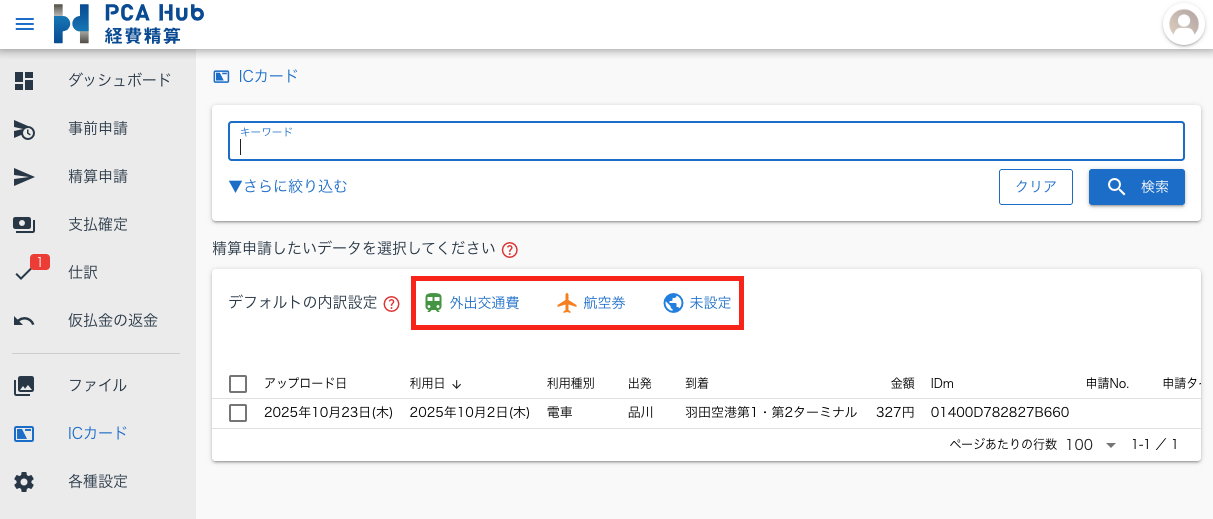
Task: Sort by 利用日 column header
Action: 427,383
